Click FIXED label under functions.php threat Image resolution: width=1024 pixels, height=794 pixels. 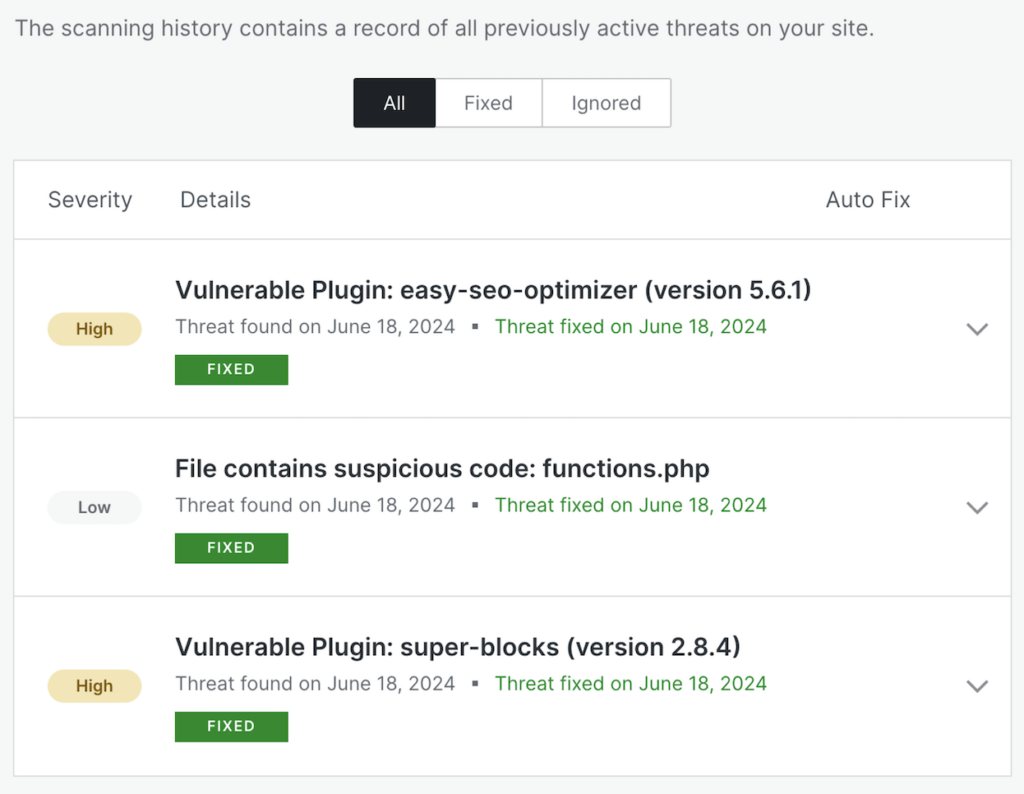coord(231,548)
